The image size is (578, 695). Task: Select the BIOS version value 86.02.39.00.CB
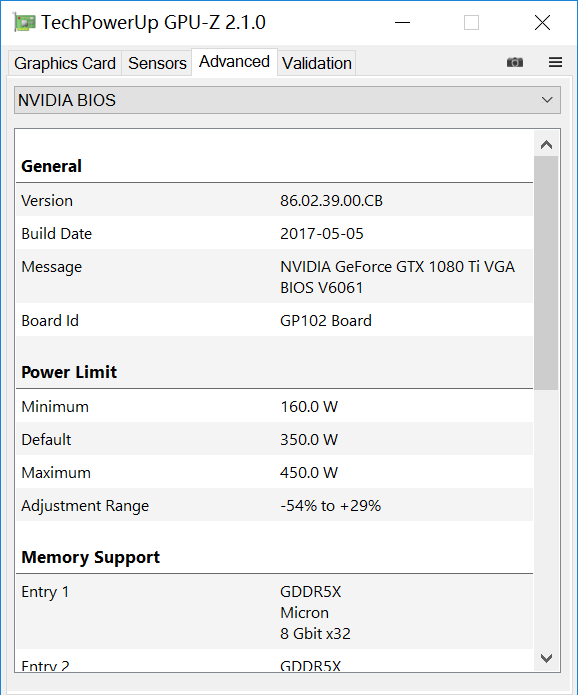coord(331,201)
